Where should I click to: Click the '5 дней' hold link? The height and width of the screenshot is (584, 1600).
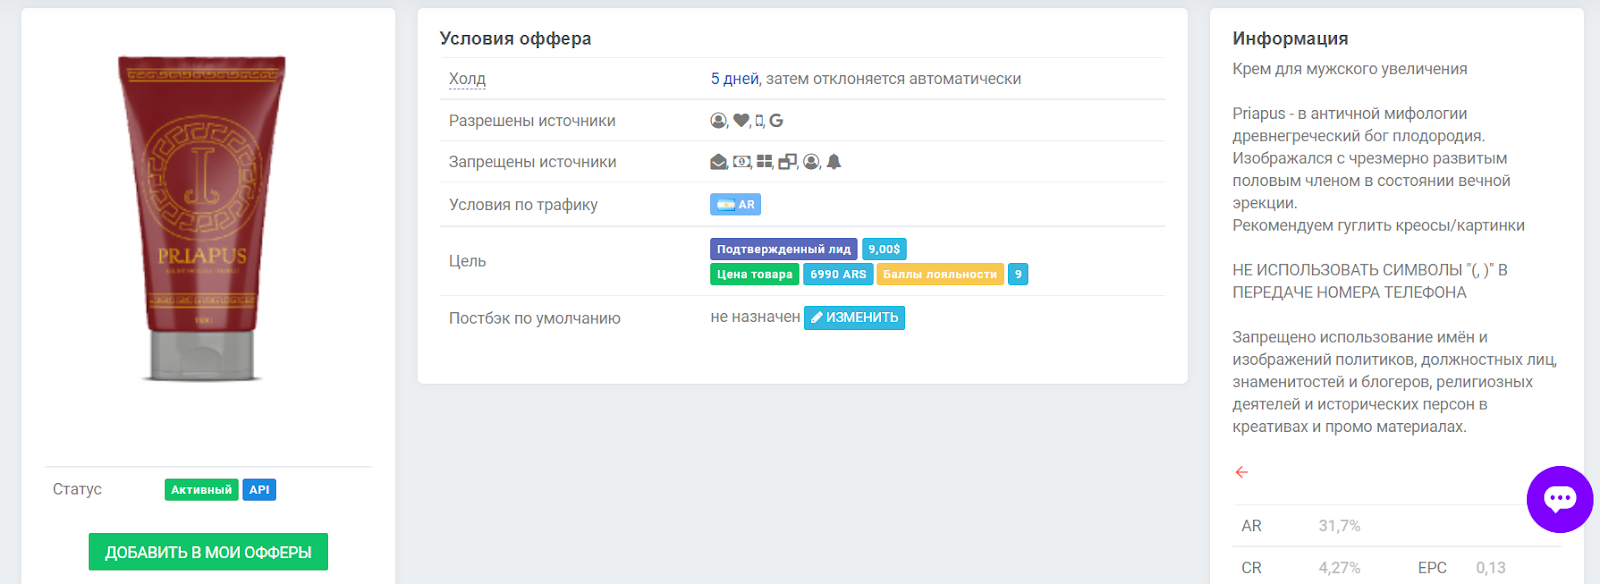tap(735, 79)
